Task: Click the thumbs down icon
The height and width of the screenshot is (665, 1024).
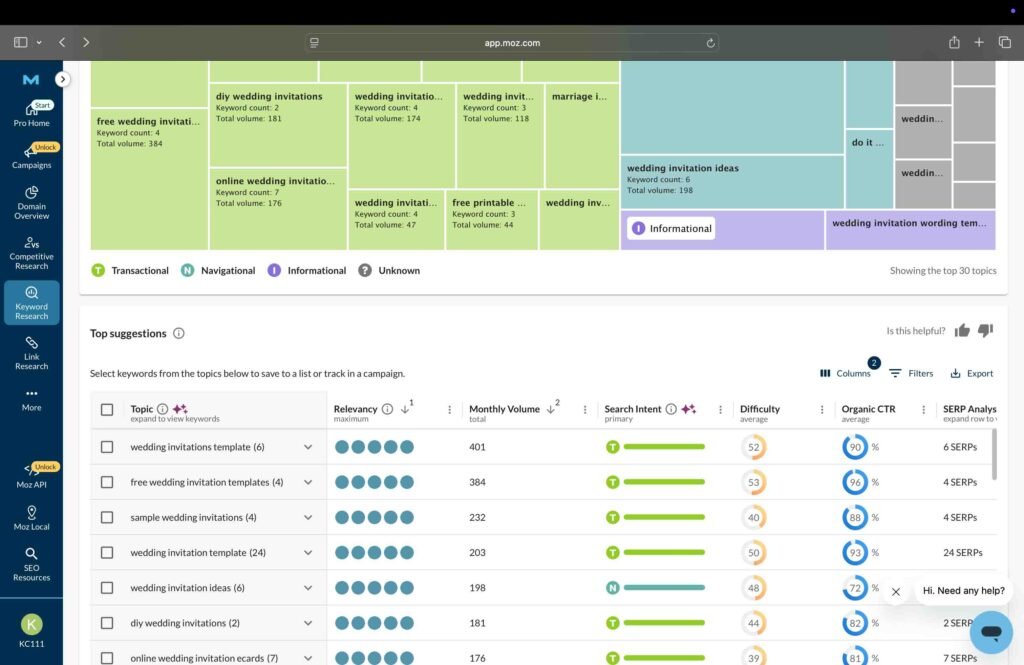Action: click(985, 331)
